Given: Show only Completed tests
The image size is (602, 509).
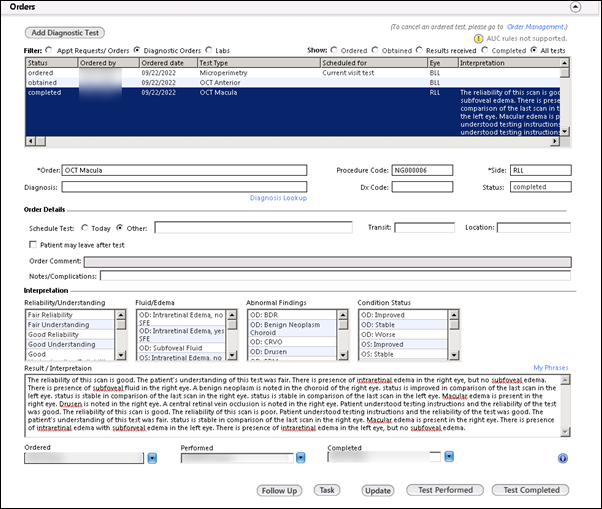Looking at the screenshot, I should pos(485,50).
